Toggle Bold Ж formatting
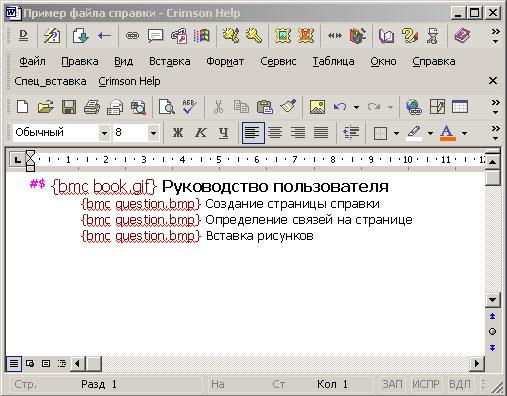Viewport: 507px width, 396px height. 178,133
